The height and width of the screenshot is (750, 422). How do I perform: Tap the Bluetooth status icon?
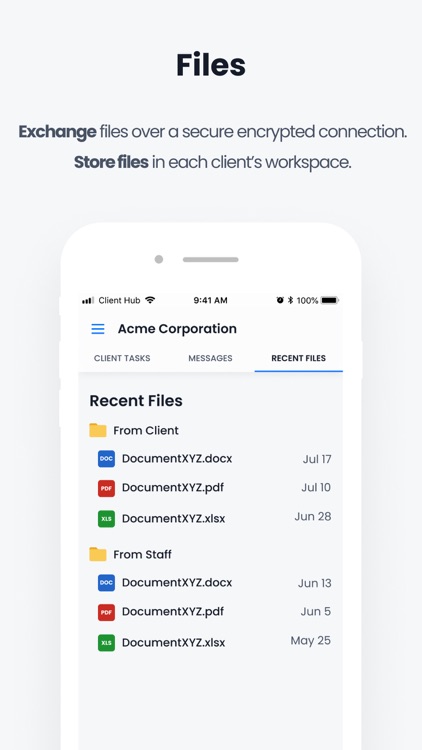pos(290,300)
